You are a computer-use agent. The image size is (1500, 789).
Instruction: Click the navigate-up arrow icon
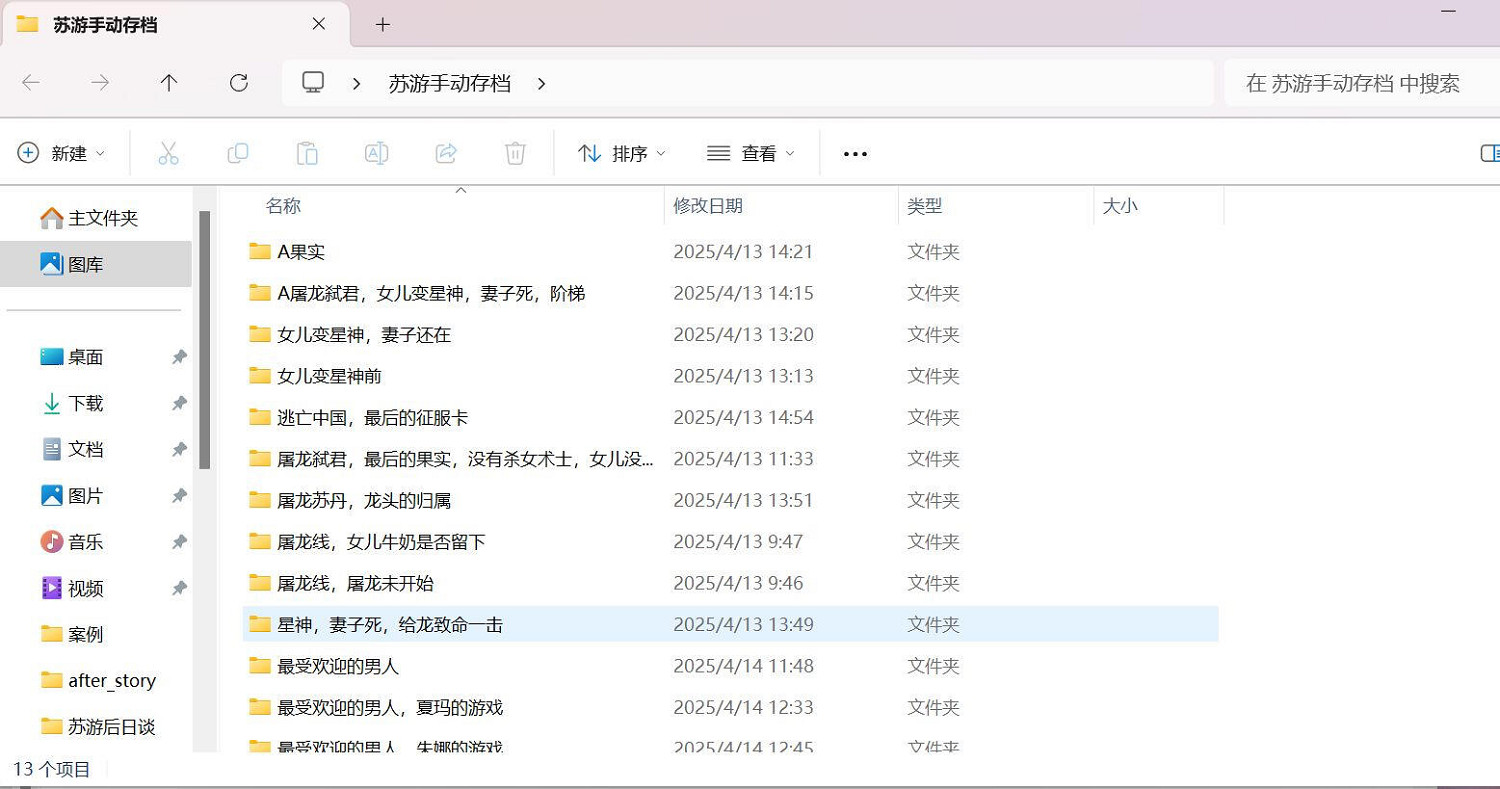[x=169, y=83]
